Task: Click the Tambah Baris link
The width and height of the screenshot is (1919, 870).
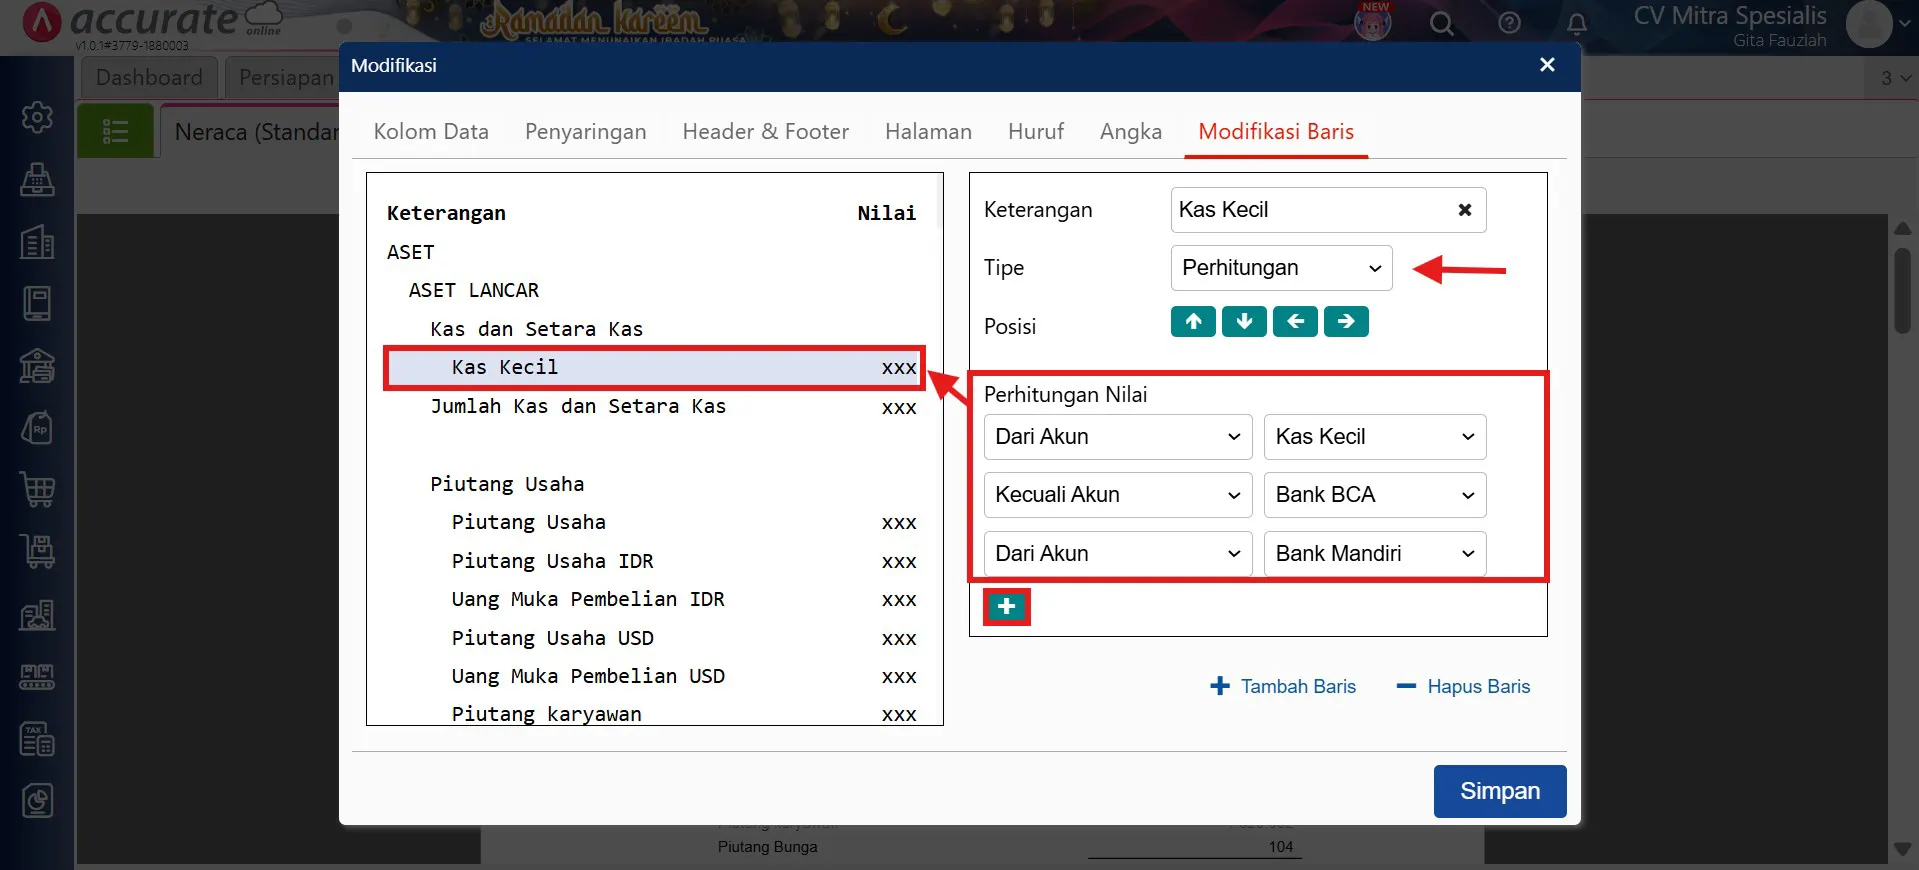Action: click(x=1284, y=687)
